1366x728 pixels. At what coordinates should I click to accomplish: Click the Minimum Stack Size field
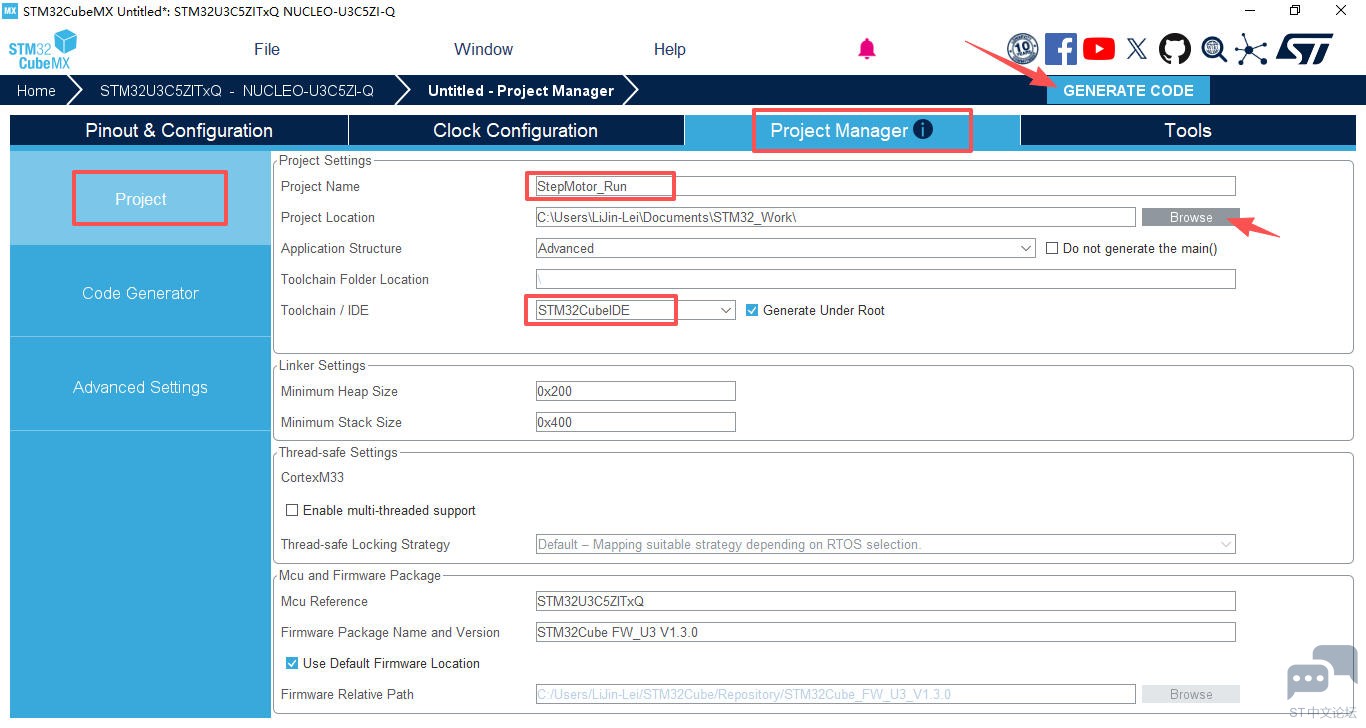pos(636,422)
